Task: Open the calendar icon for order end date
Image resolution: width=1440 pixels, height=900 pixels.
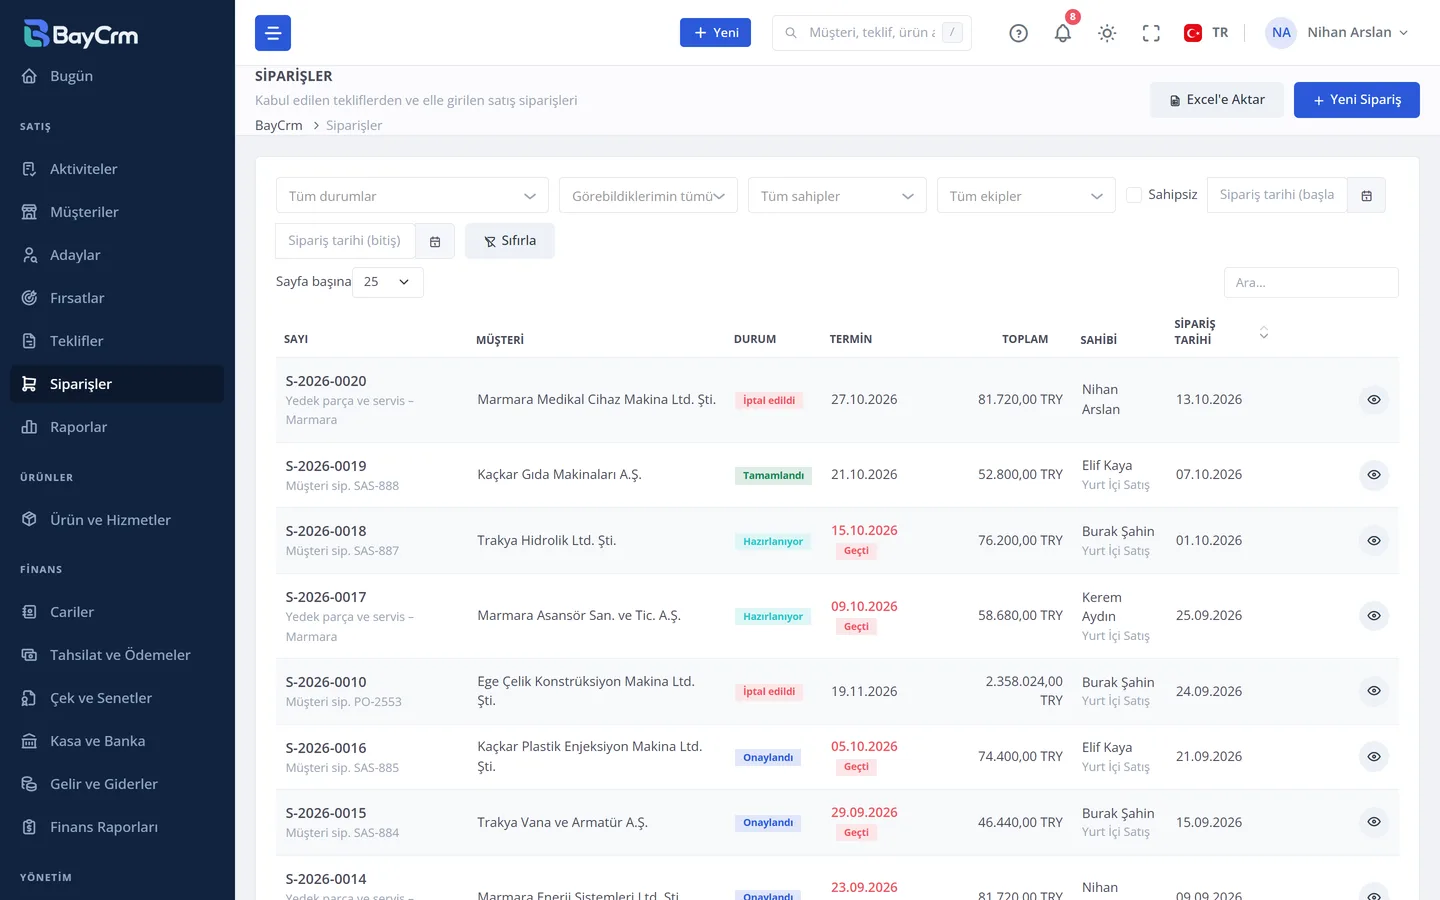Action: 435,241
